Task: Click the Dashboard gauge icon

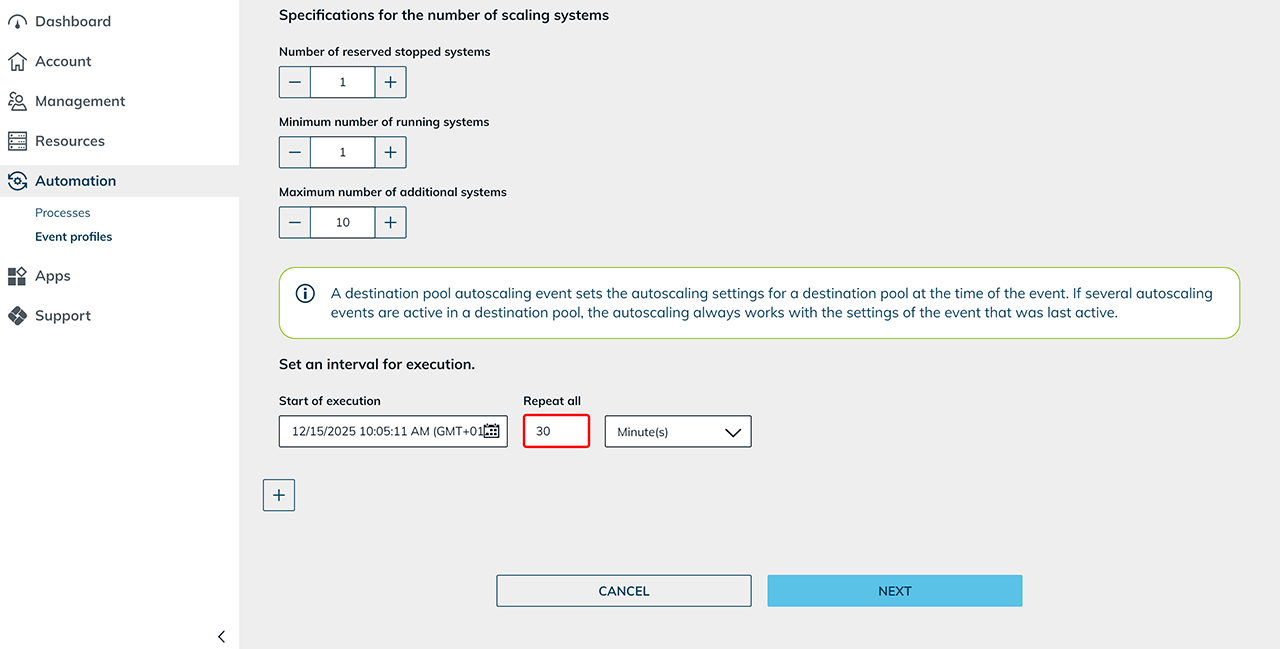Action: (17, 22)
